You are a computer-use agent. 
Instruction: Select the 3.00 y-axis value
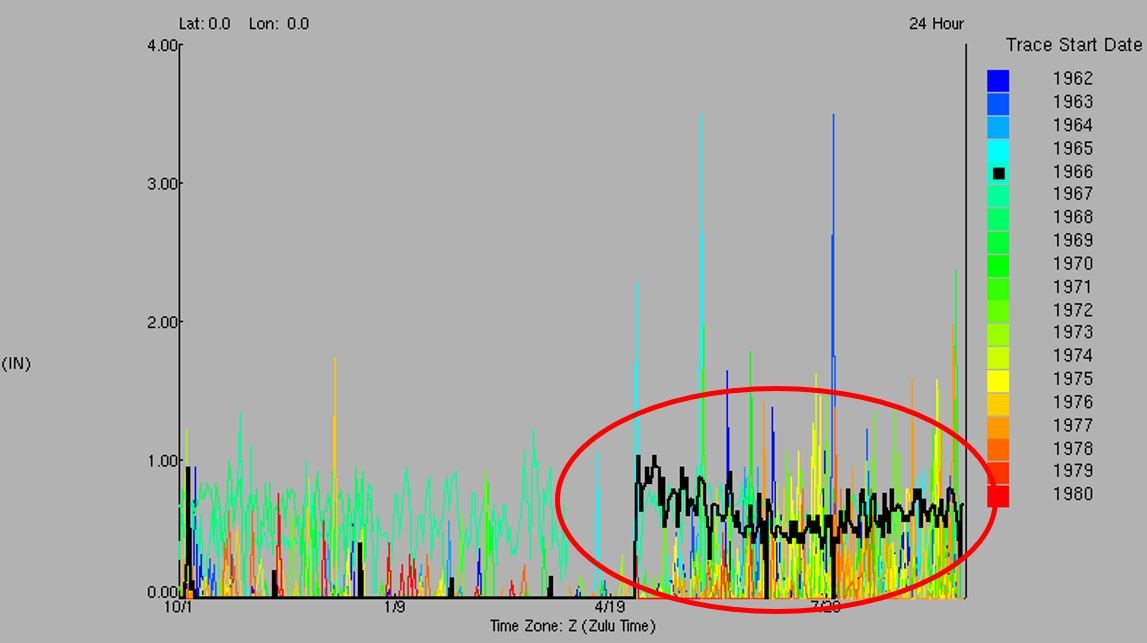[x=162, y=184]
